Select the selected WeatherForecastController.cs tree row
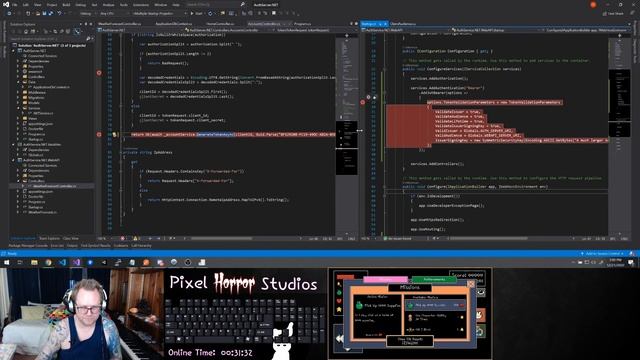 [x=52, y=186]
